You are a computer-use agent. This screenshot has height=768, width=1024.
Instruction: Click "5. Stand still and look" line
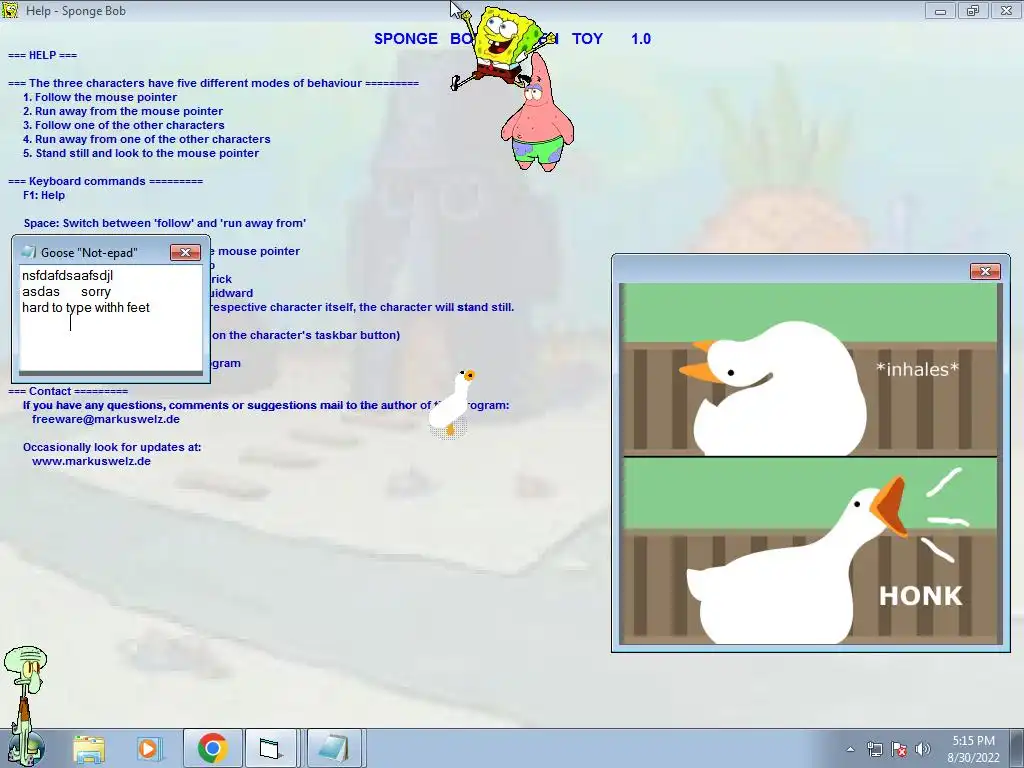pyautogui.click(x=140, y=153)
